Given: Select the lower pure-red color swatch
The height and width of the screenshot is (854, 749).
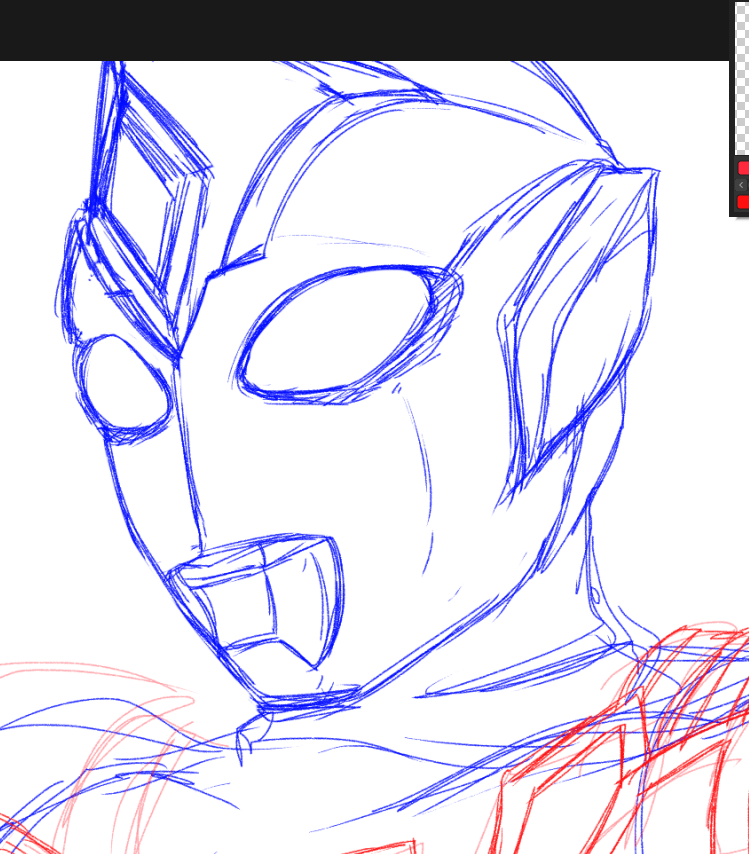Looking at the screenshot, I should click(744, 203).
